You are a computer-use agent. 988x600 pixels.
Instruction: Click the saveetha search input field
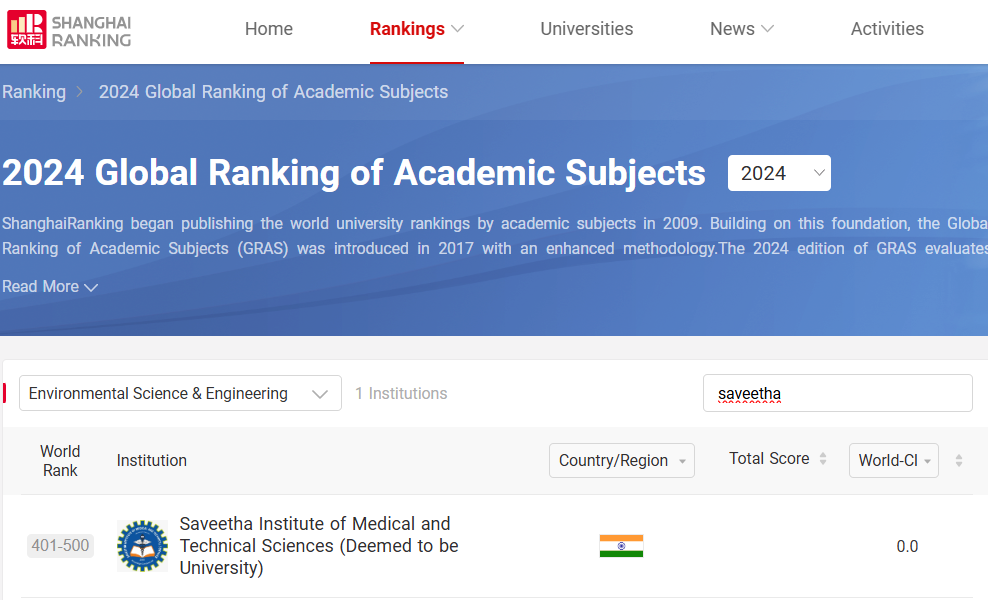coord(837,394)
